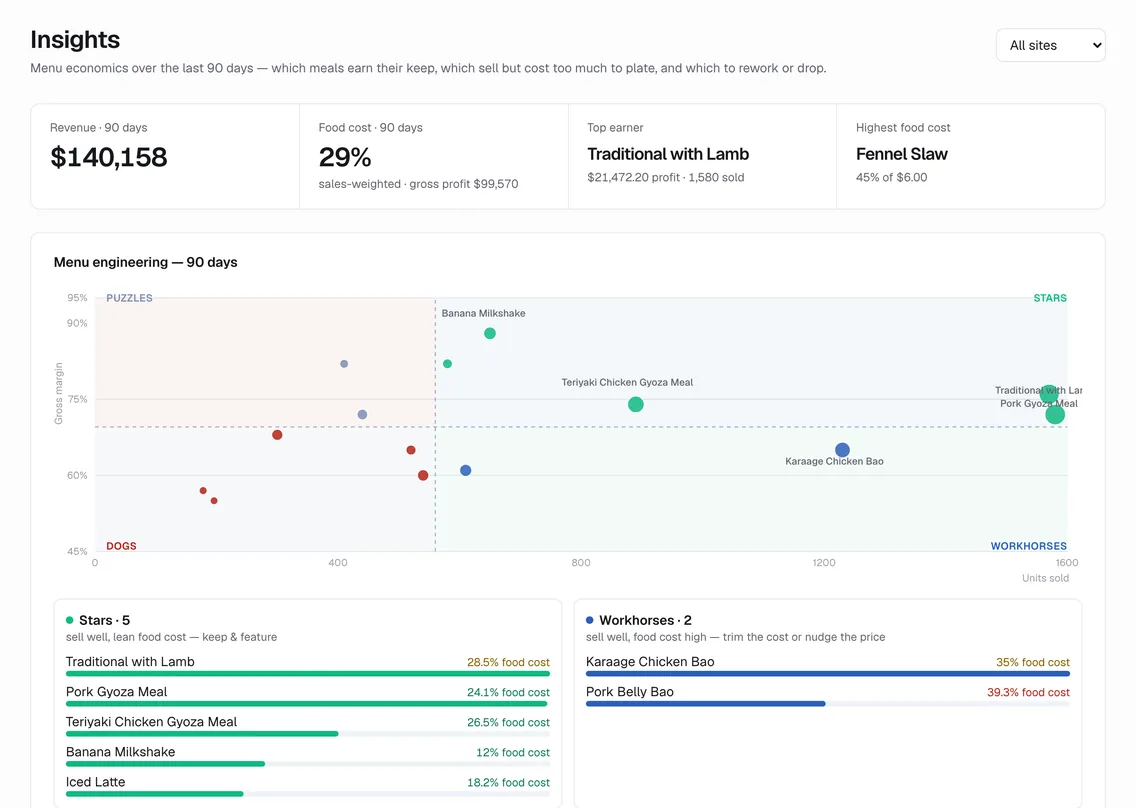Open Pork Gyoza Meal row in Stars list
This screenshot has height=808, width=1136.
(307, 696)
